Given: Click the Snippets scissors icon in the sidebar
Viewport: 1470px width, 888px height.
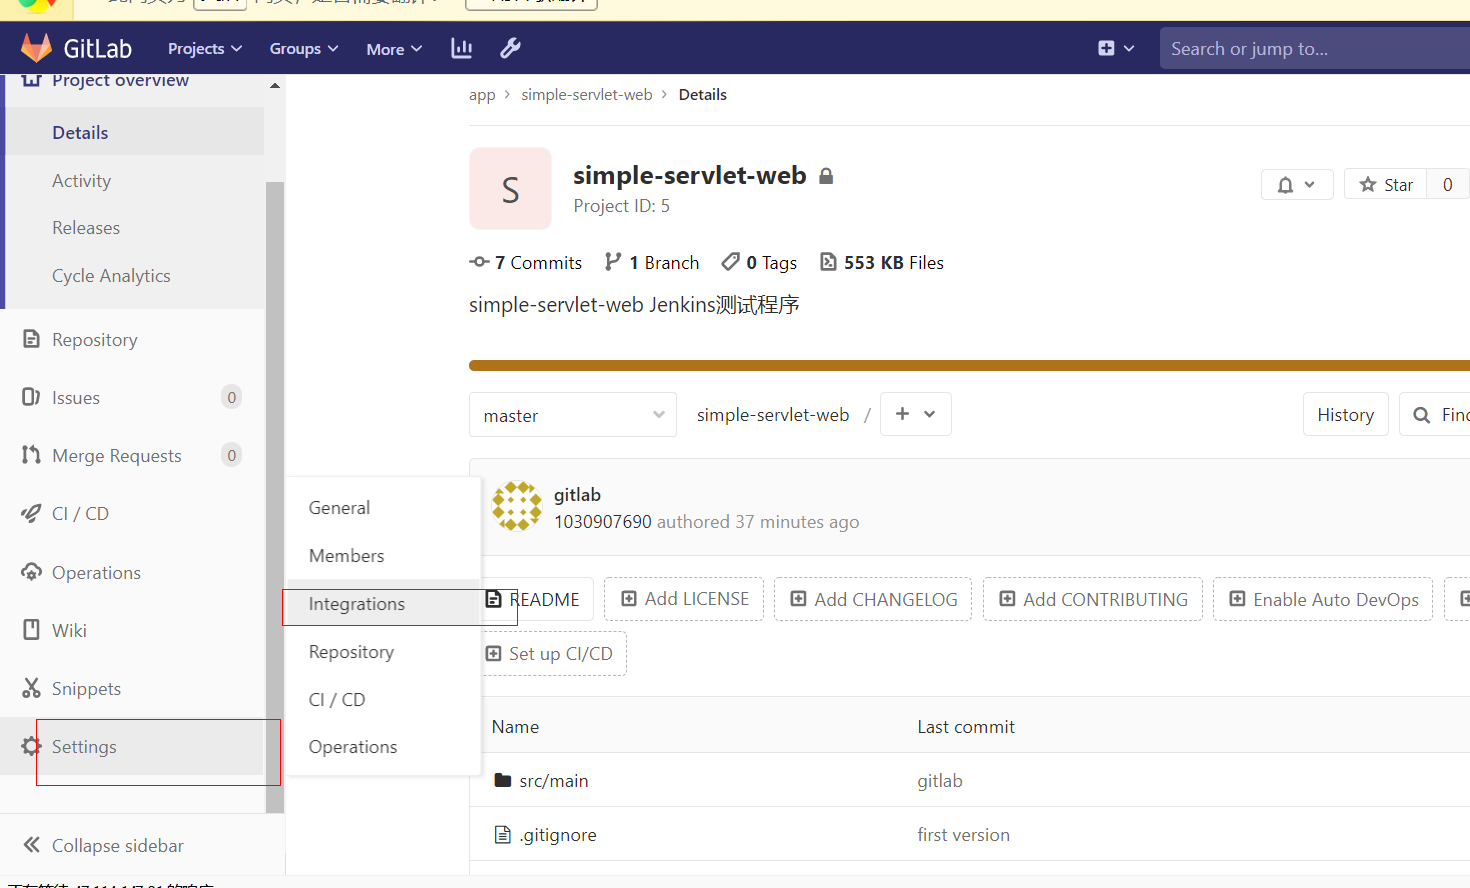Looking at the screenshot, I should point(32,688).
